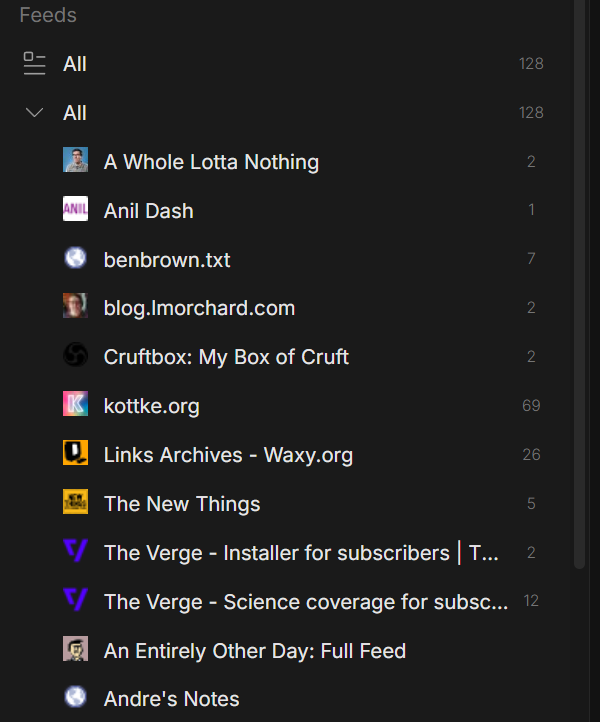
Task: Click the 128 count on All folder row
Action: coord(531,113)
